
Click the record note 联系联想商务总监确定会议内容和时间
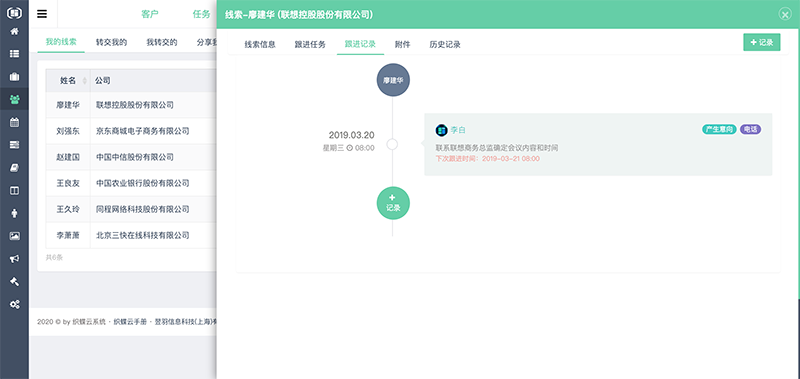tap(496, 148)
